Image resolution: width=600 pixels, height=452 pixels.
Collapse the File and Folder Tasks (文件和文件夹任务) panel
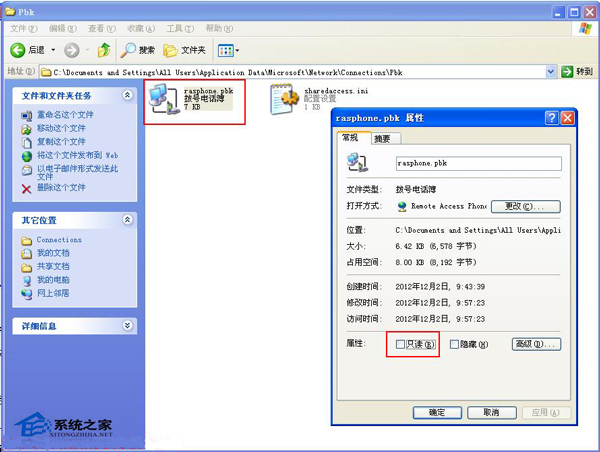click(127, 95)
